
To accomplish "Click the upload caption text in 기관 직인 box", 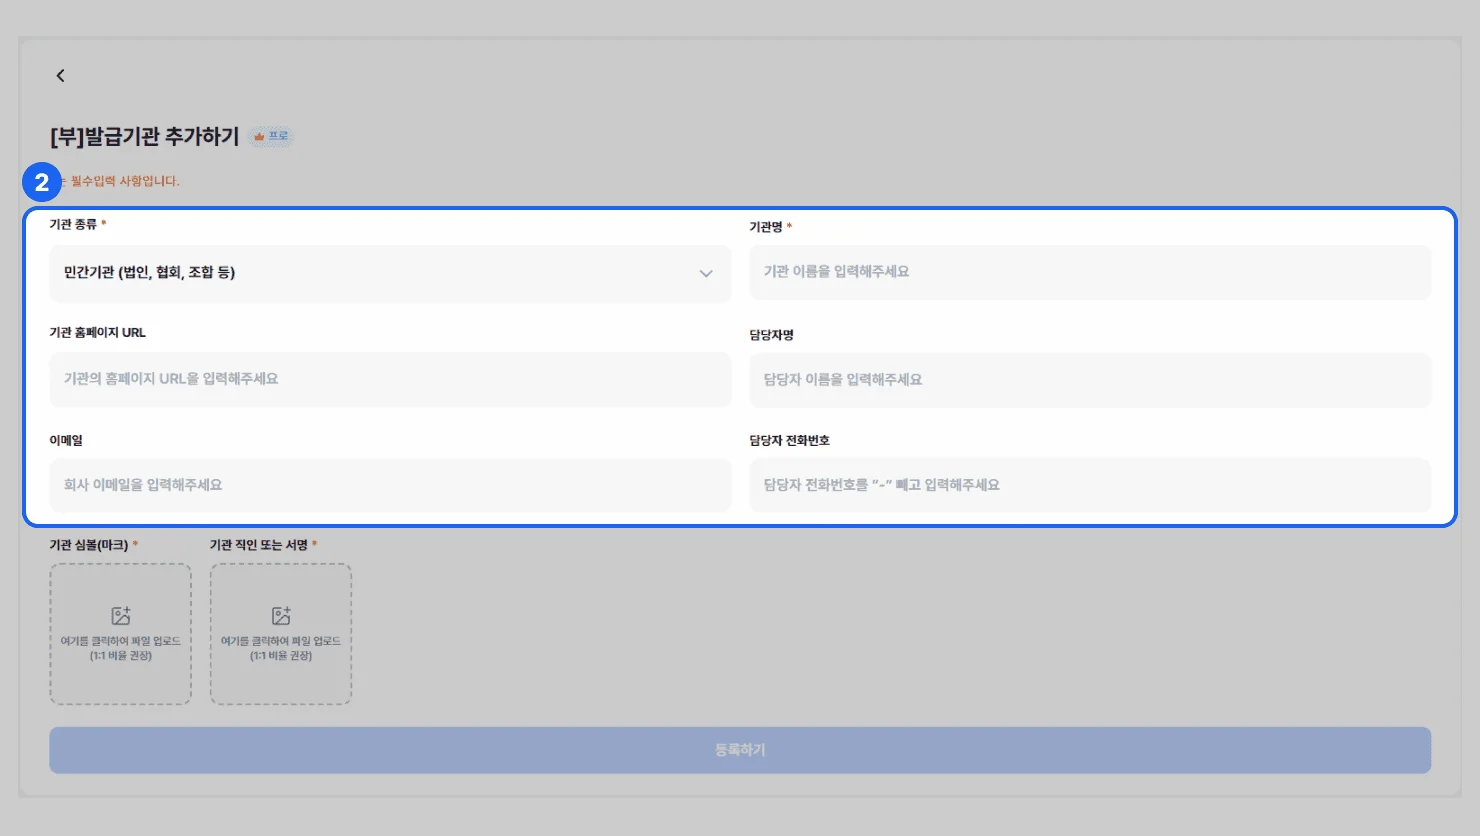I will [x=281, y=648].
